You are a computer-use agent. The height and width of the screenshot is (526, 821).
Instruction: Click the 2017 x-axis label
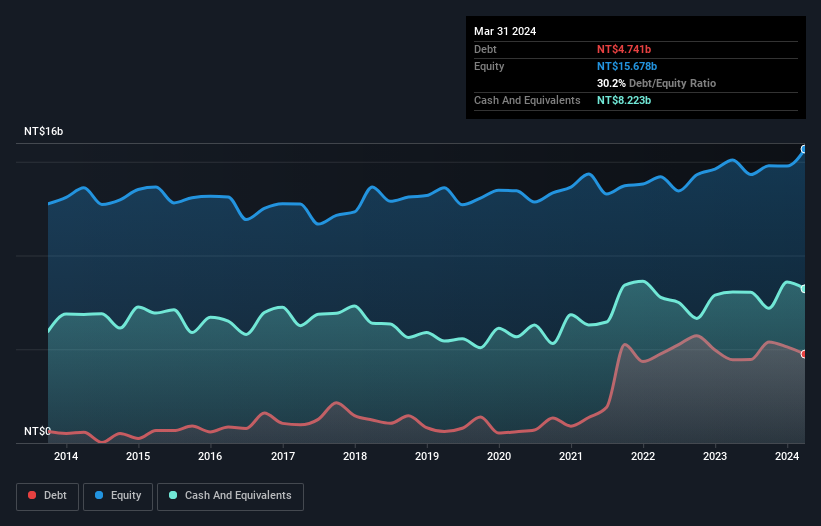283,456
